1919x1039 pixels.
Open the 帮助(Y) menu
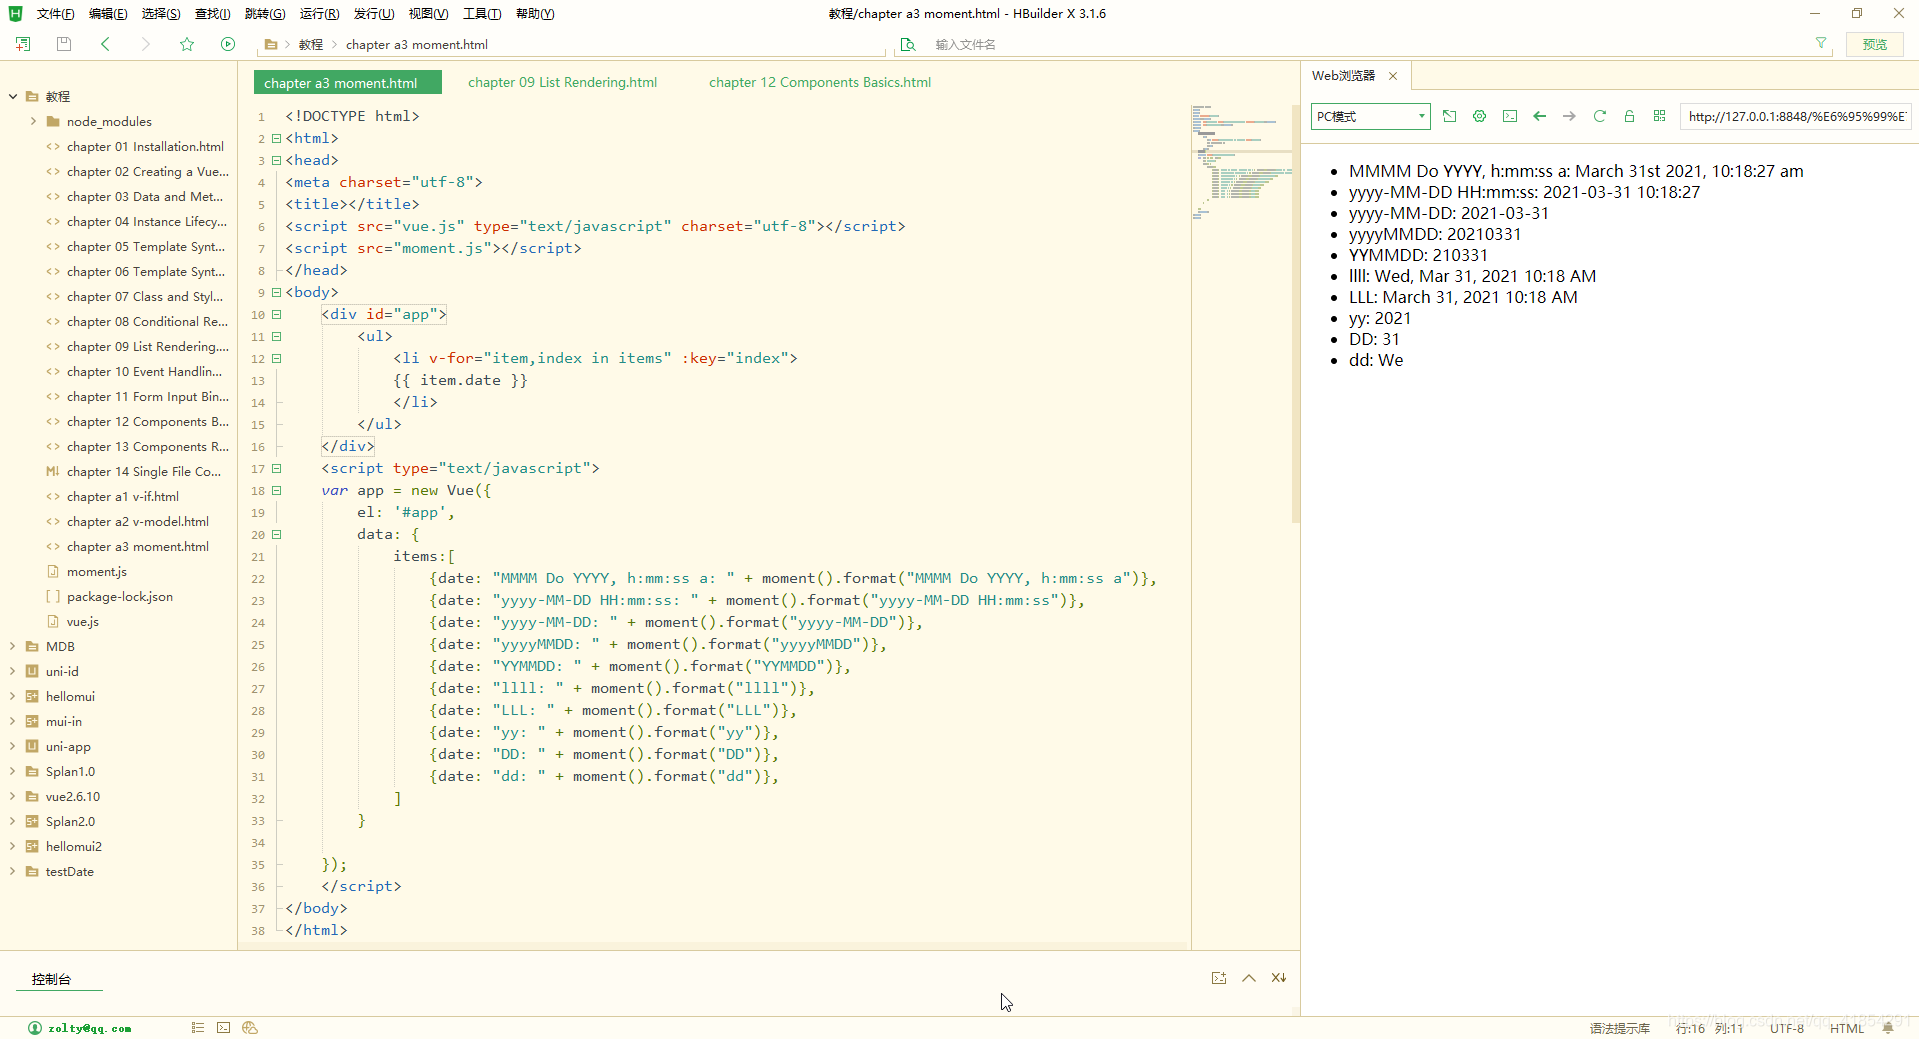(x=535, y=14)
